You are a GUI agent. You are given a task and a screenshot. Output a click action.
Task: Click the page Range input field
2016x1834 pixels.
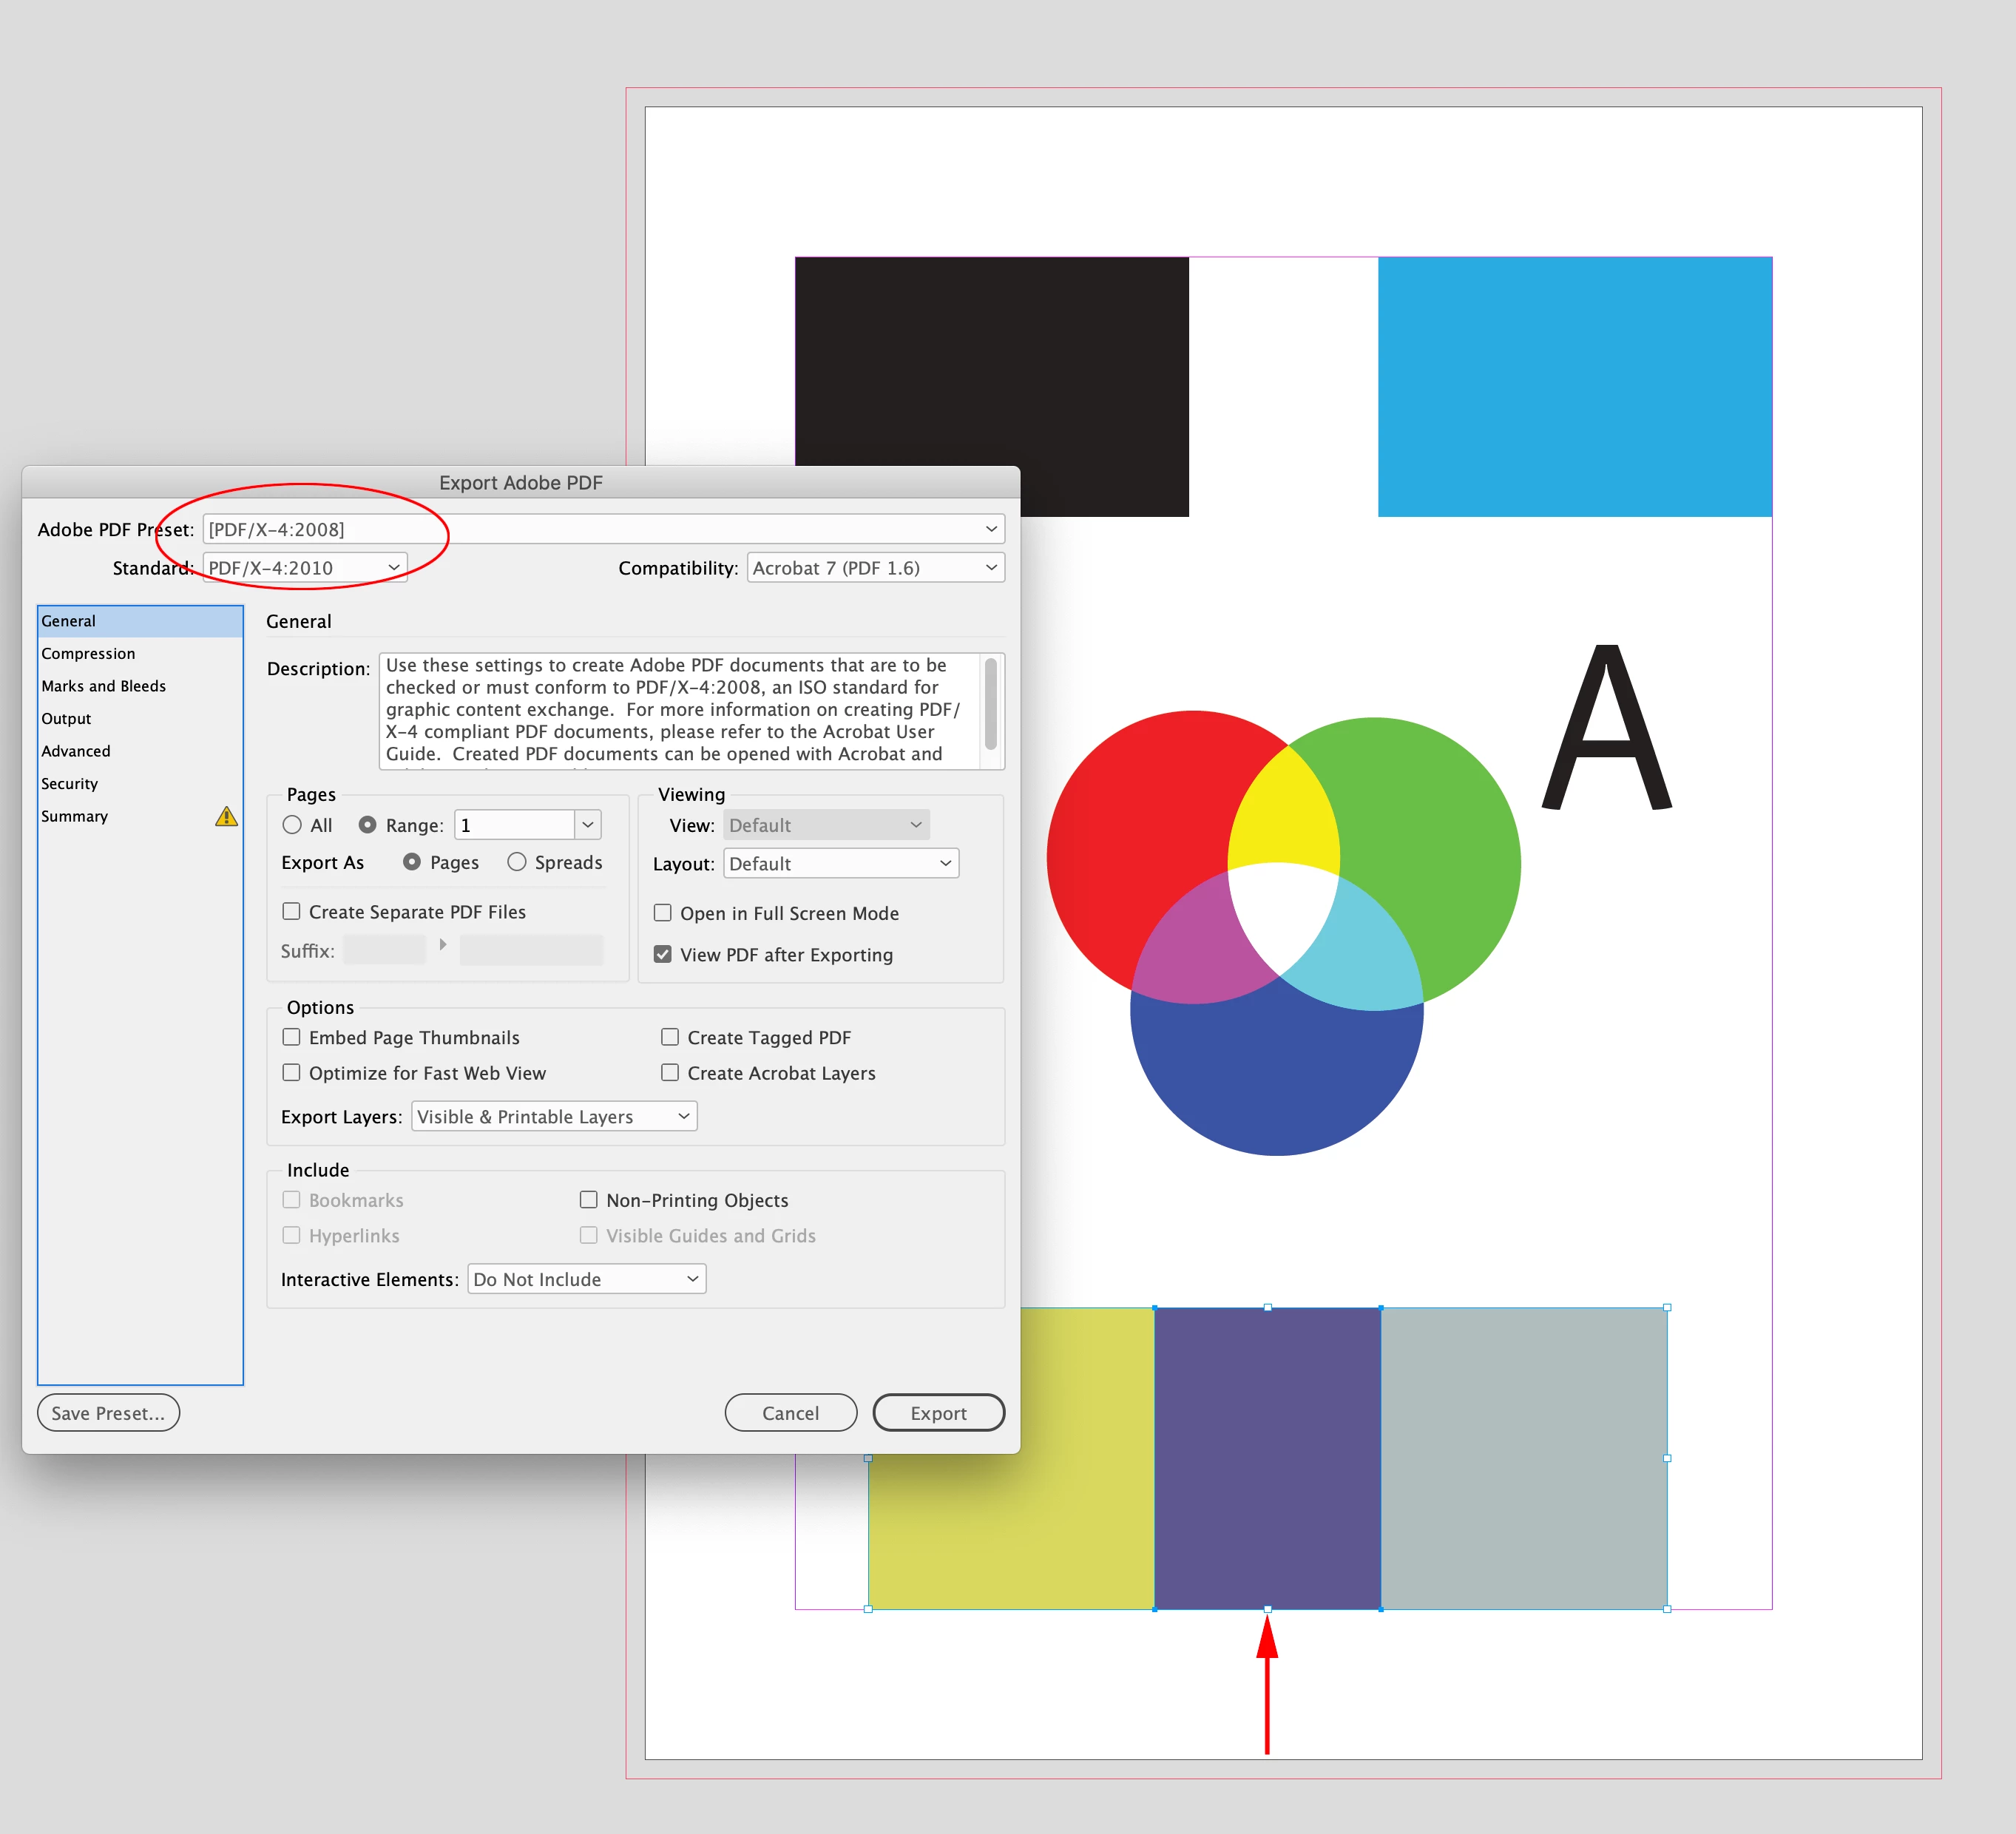point(514,825)
